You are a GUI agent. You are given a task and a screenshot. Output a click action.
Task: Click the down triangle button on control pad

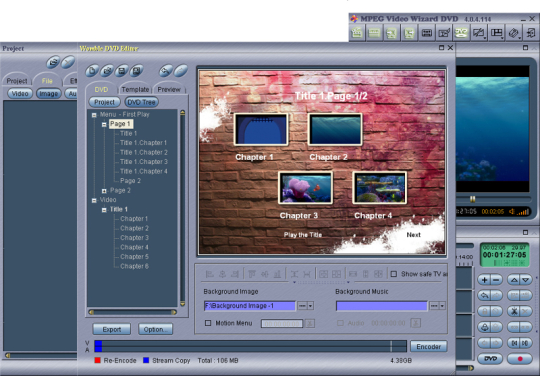tap(526, 280)
